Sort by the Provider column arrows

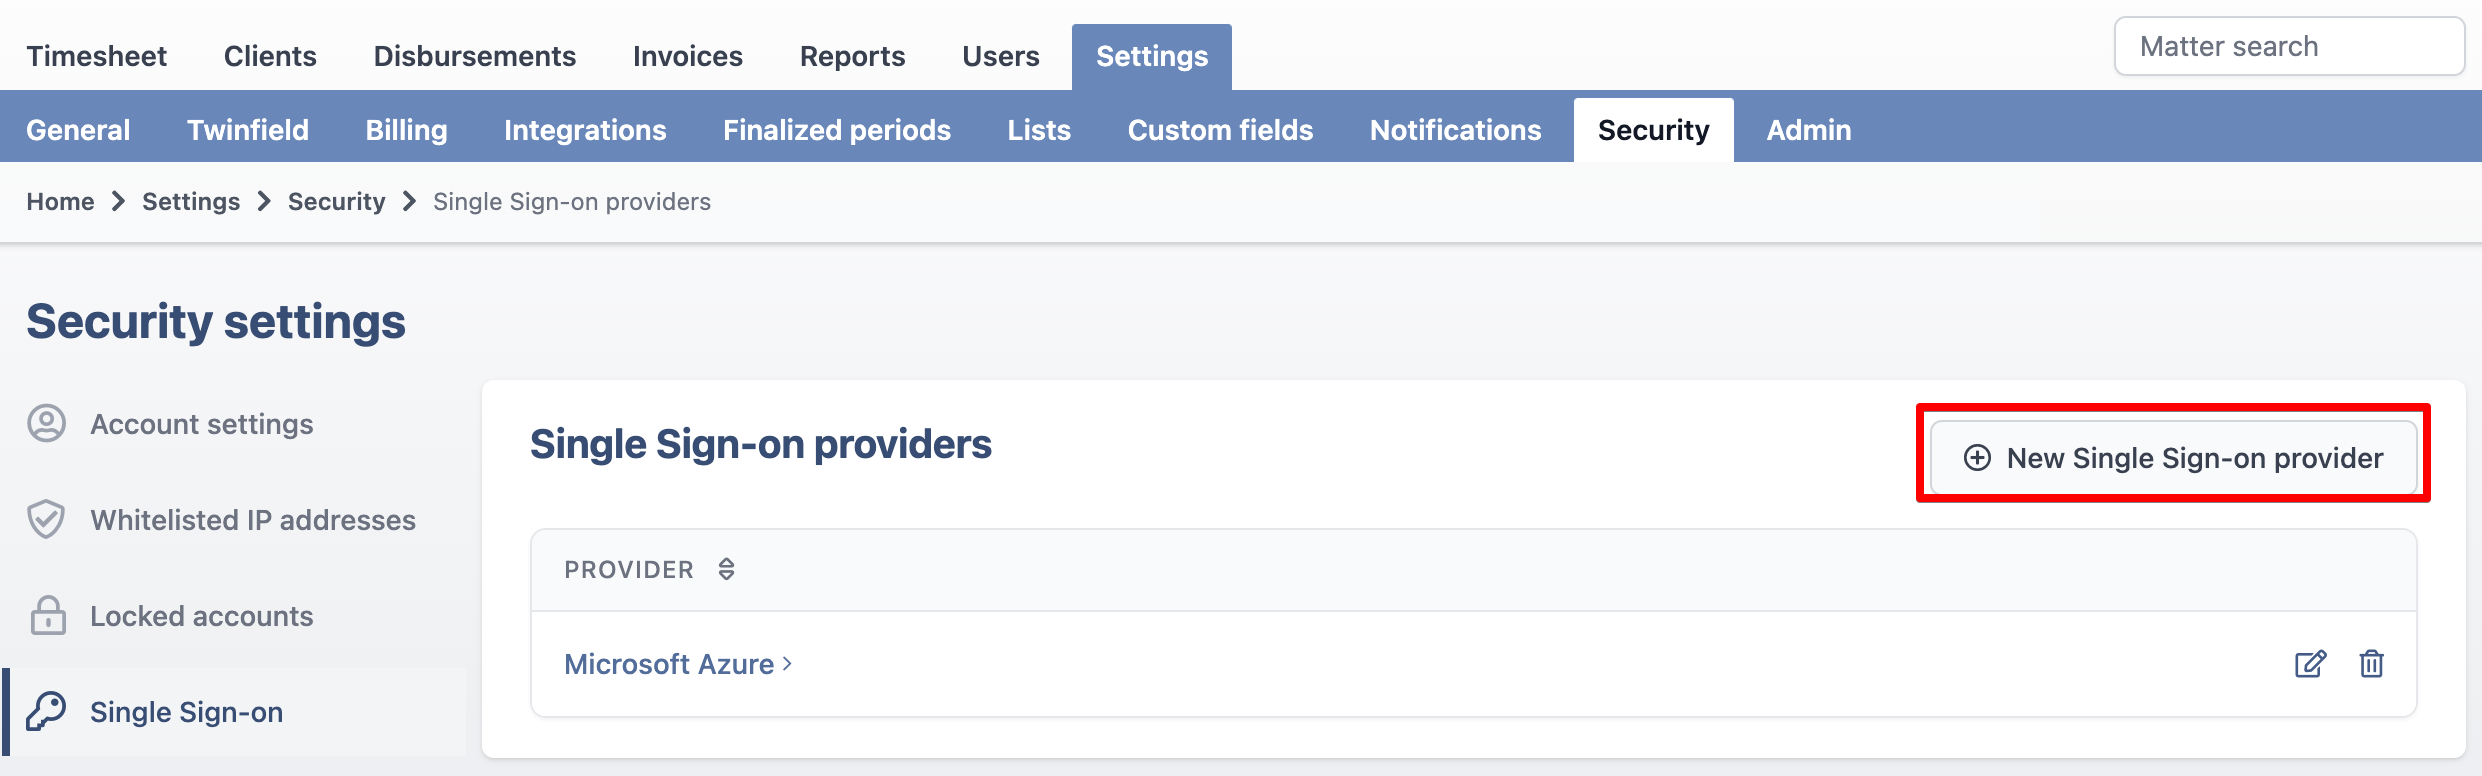727,569
